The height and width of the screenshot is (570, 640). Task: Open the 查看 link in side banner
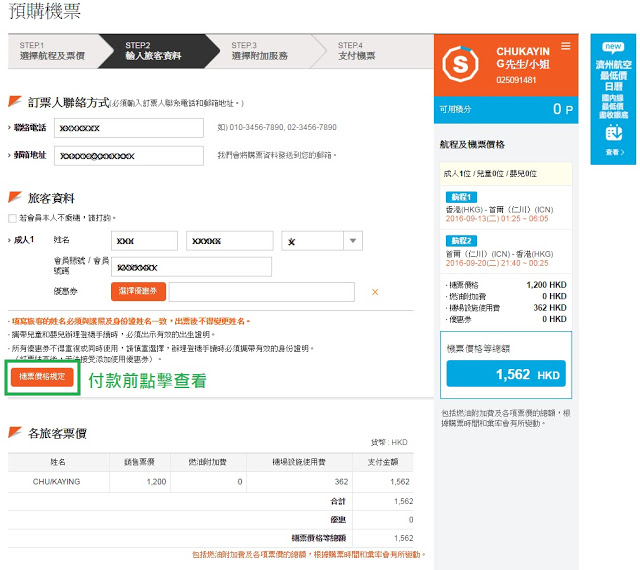(613, 152)
